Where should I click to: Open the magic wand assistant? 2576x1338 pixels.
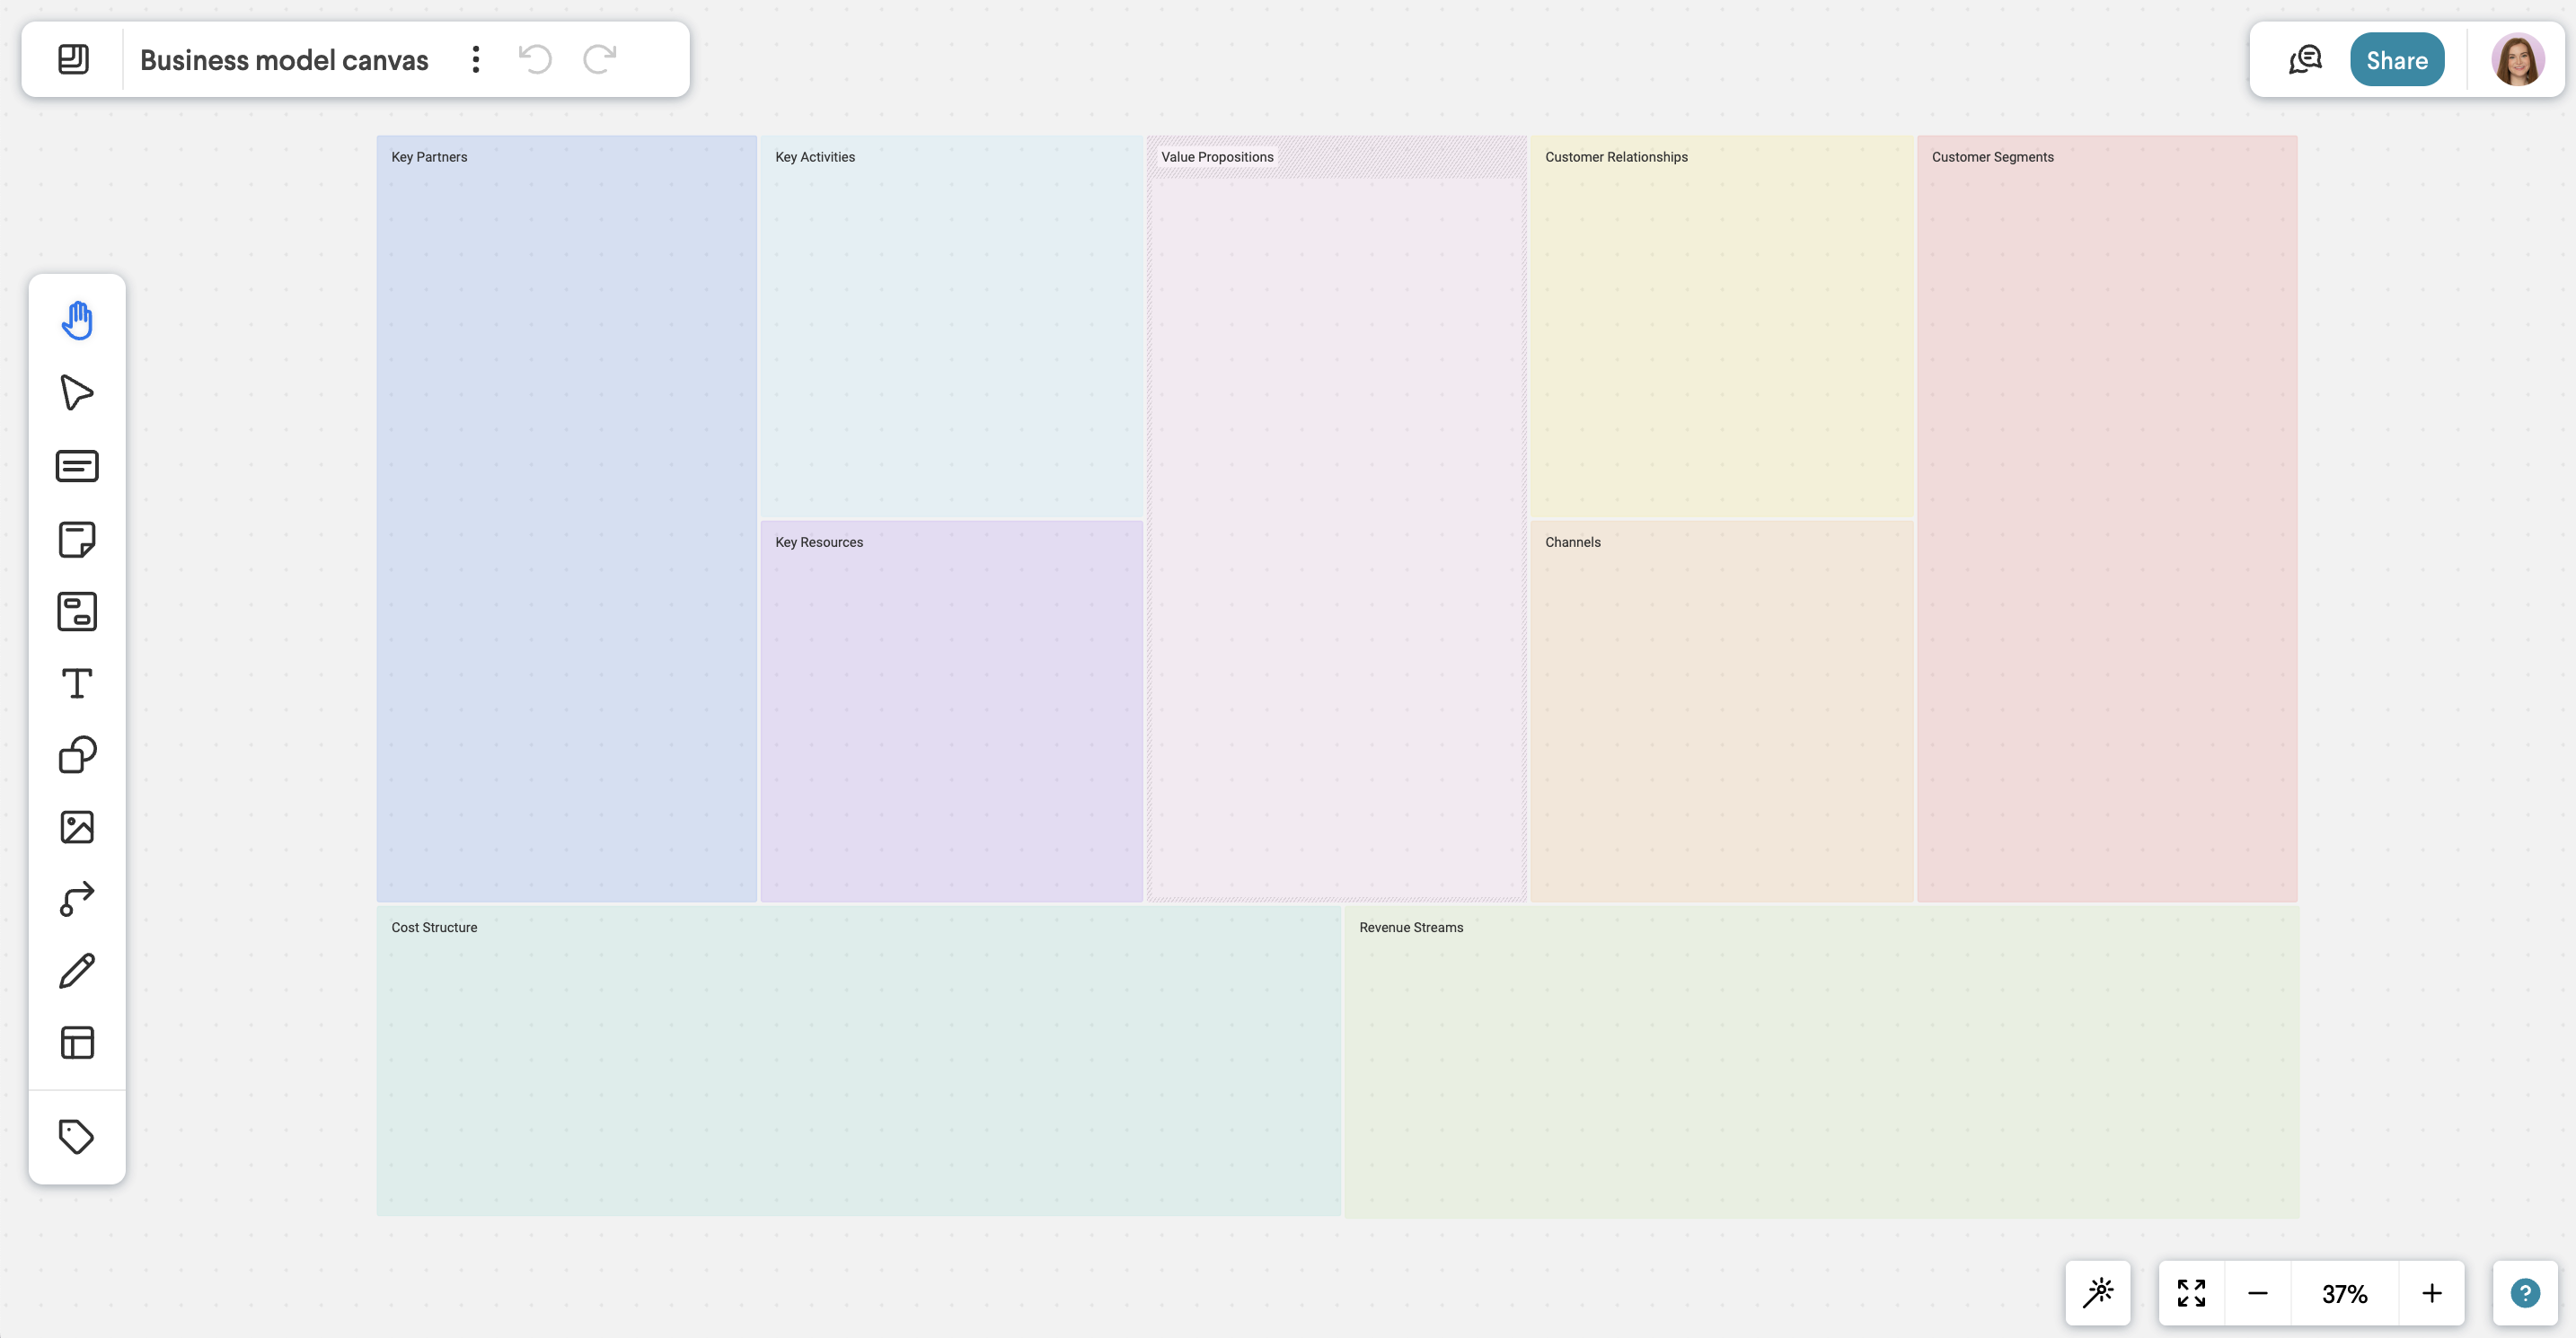[x=2100, y=1292]
